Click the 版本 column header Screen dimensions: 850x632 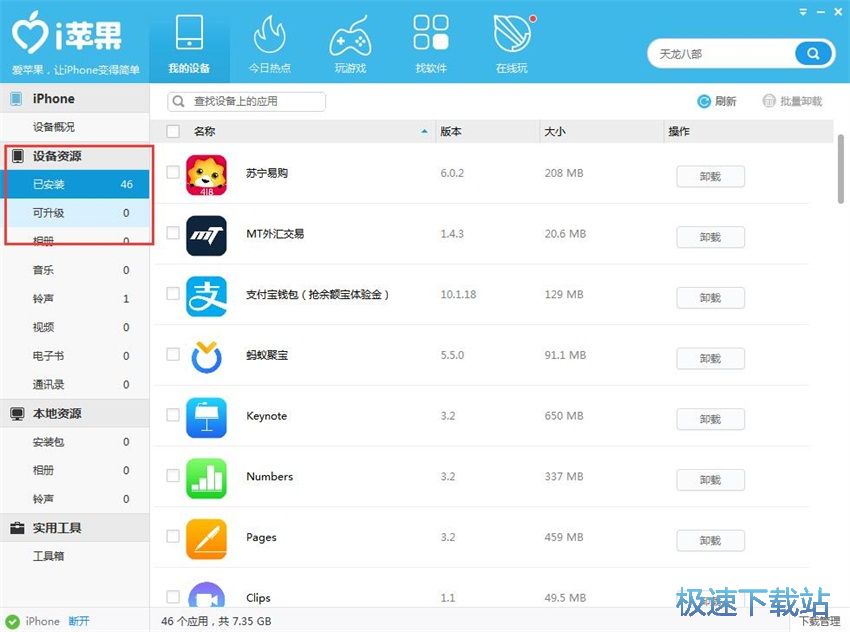487,131
